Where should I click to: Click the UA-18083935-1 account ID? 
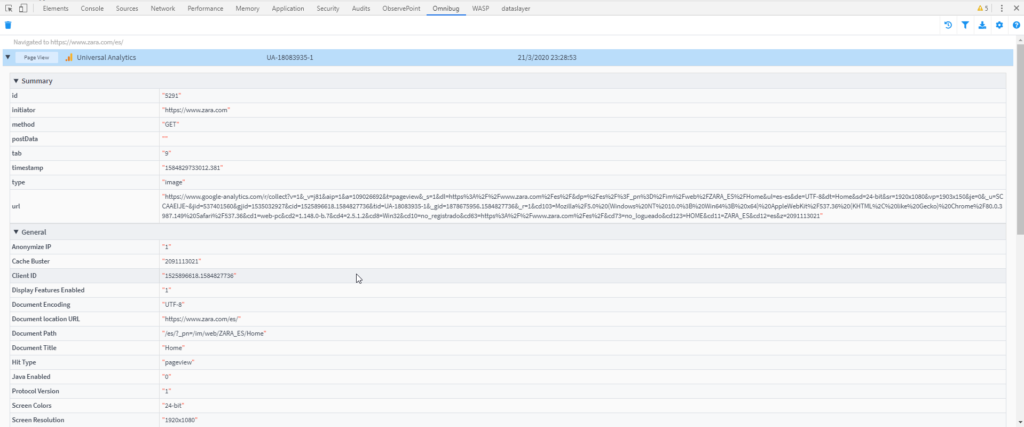(x=290, y=57)
